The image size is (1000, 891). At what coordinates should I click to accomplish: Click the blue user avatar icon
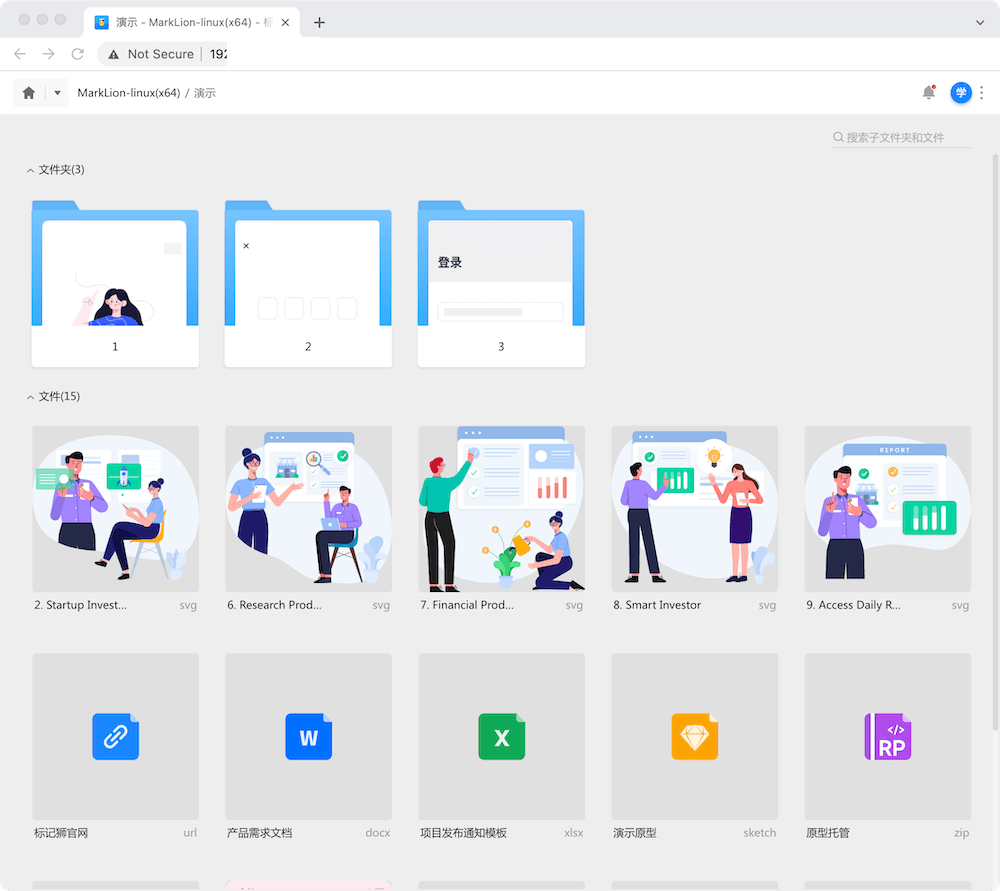click(960, 93)
